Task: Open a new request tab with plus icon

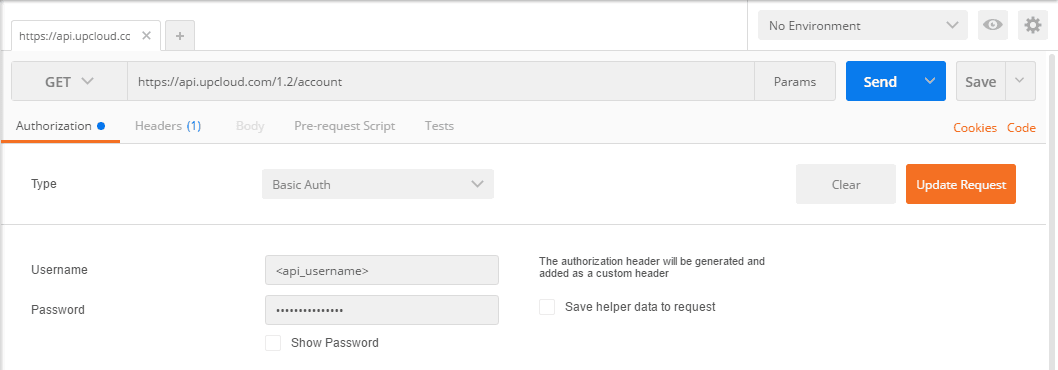Action: coord(180,36)
